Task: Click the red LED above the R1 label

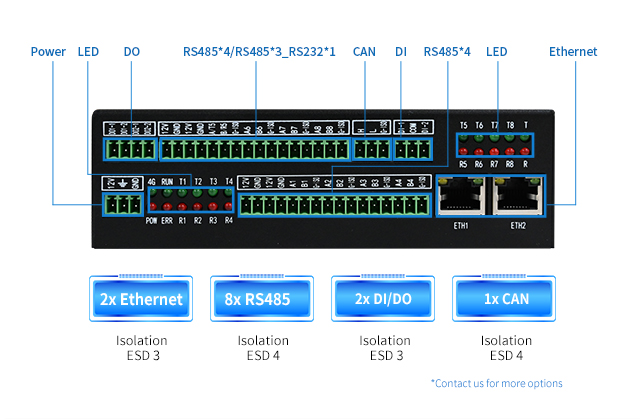Action: (x=182, y=206)
